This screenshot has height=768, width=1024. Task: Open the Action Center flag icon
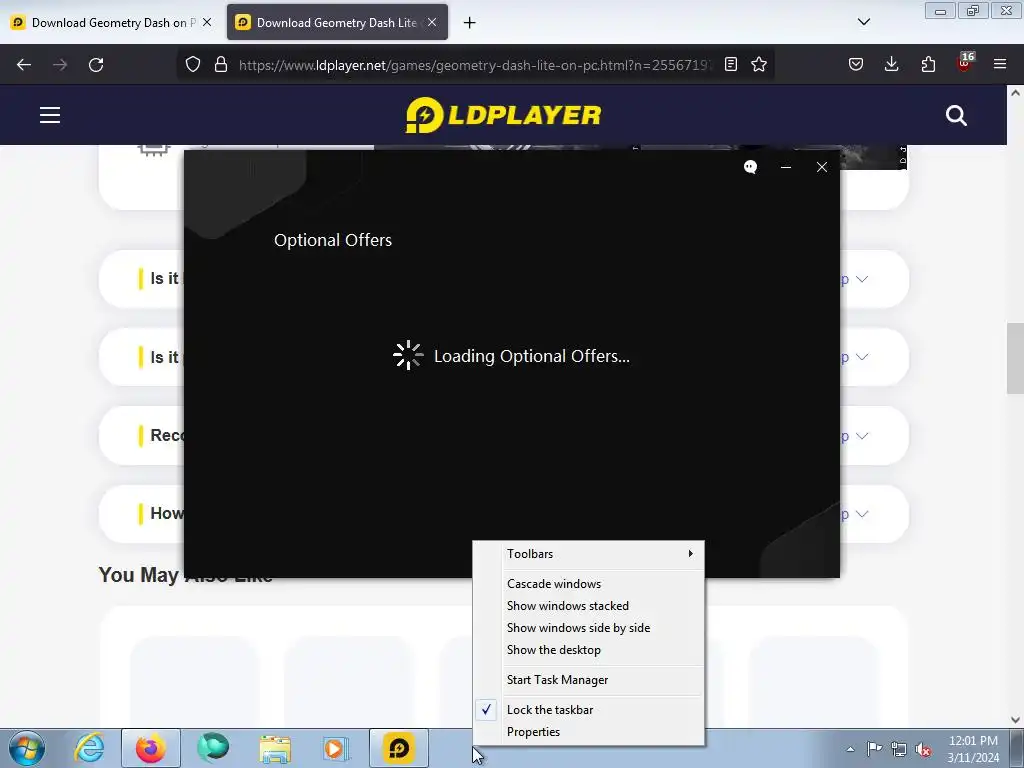pos(874,749)
